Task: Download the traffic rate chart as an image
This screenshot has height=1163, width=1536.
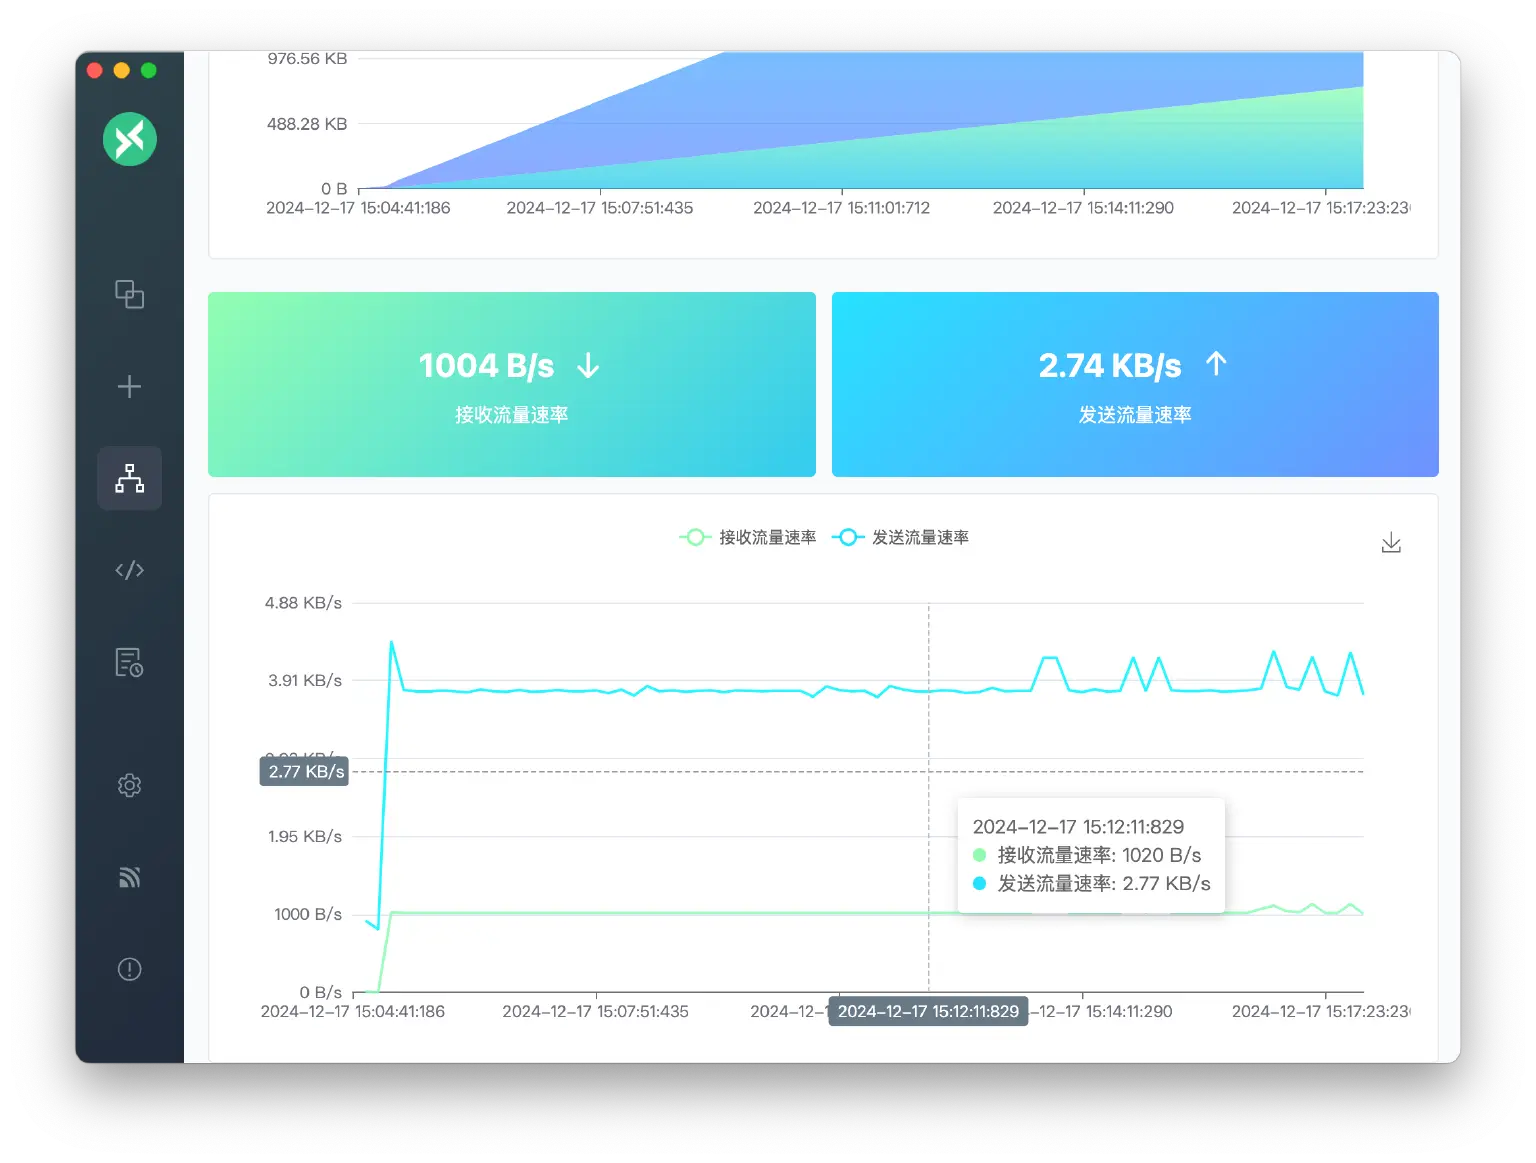Action: (1390, 543)
